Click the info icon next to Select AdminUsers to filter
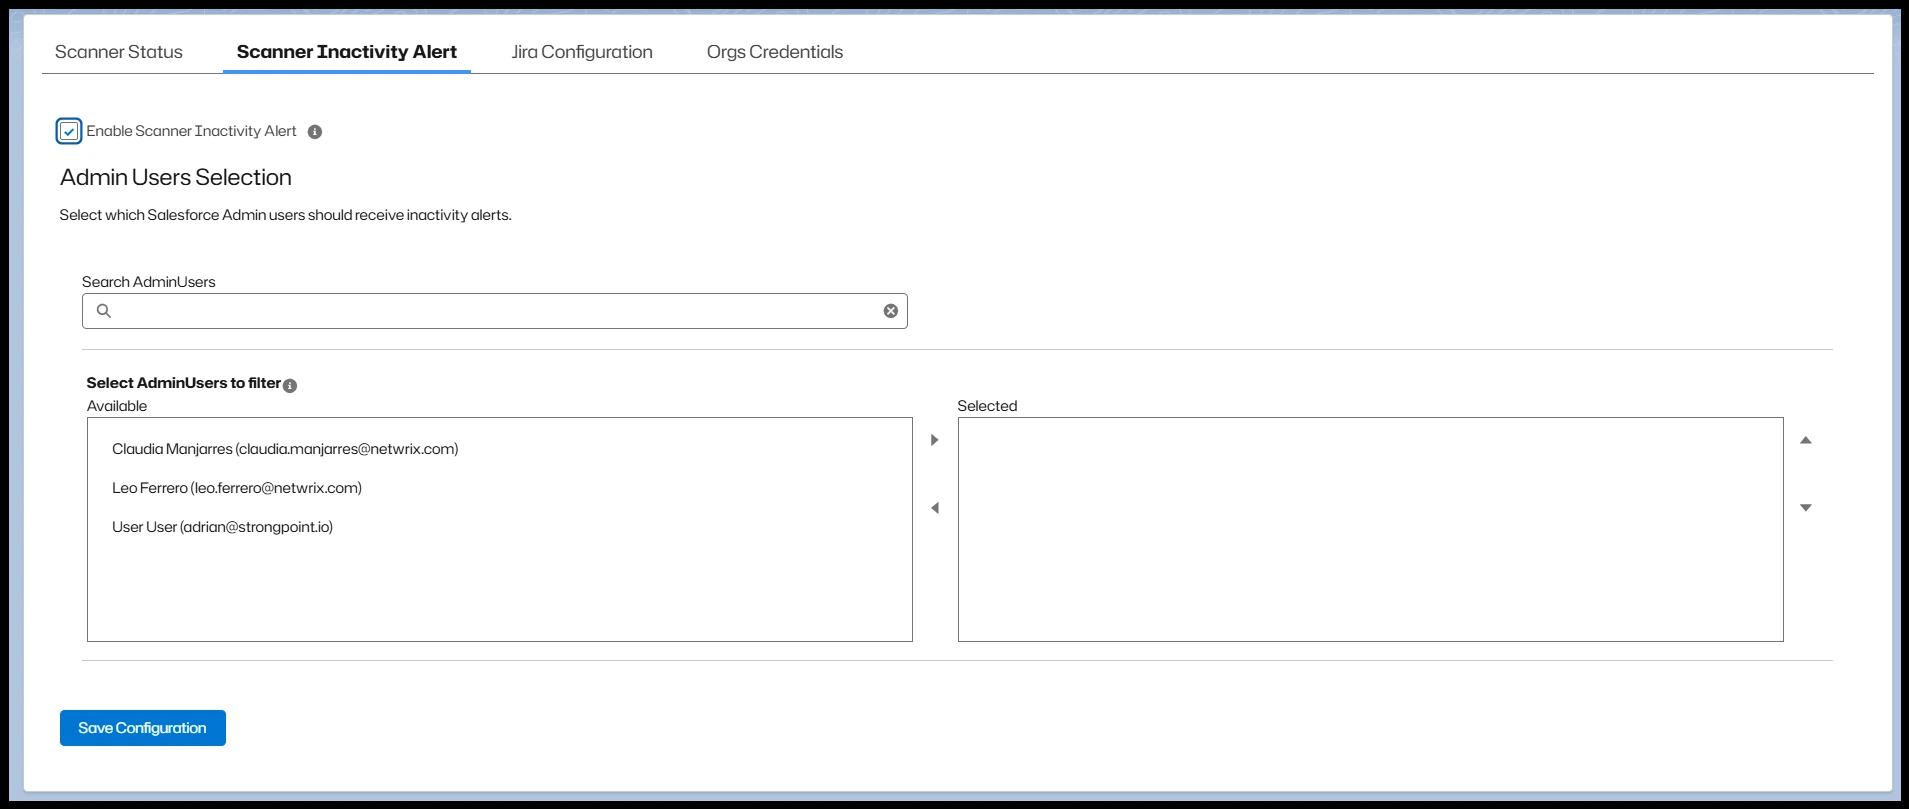The height and width of the screenshot is (809, 1909). (290, 386)
